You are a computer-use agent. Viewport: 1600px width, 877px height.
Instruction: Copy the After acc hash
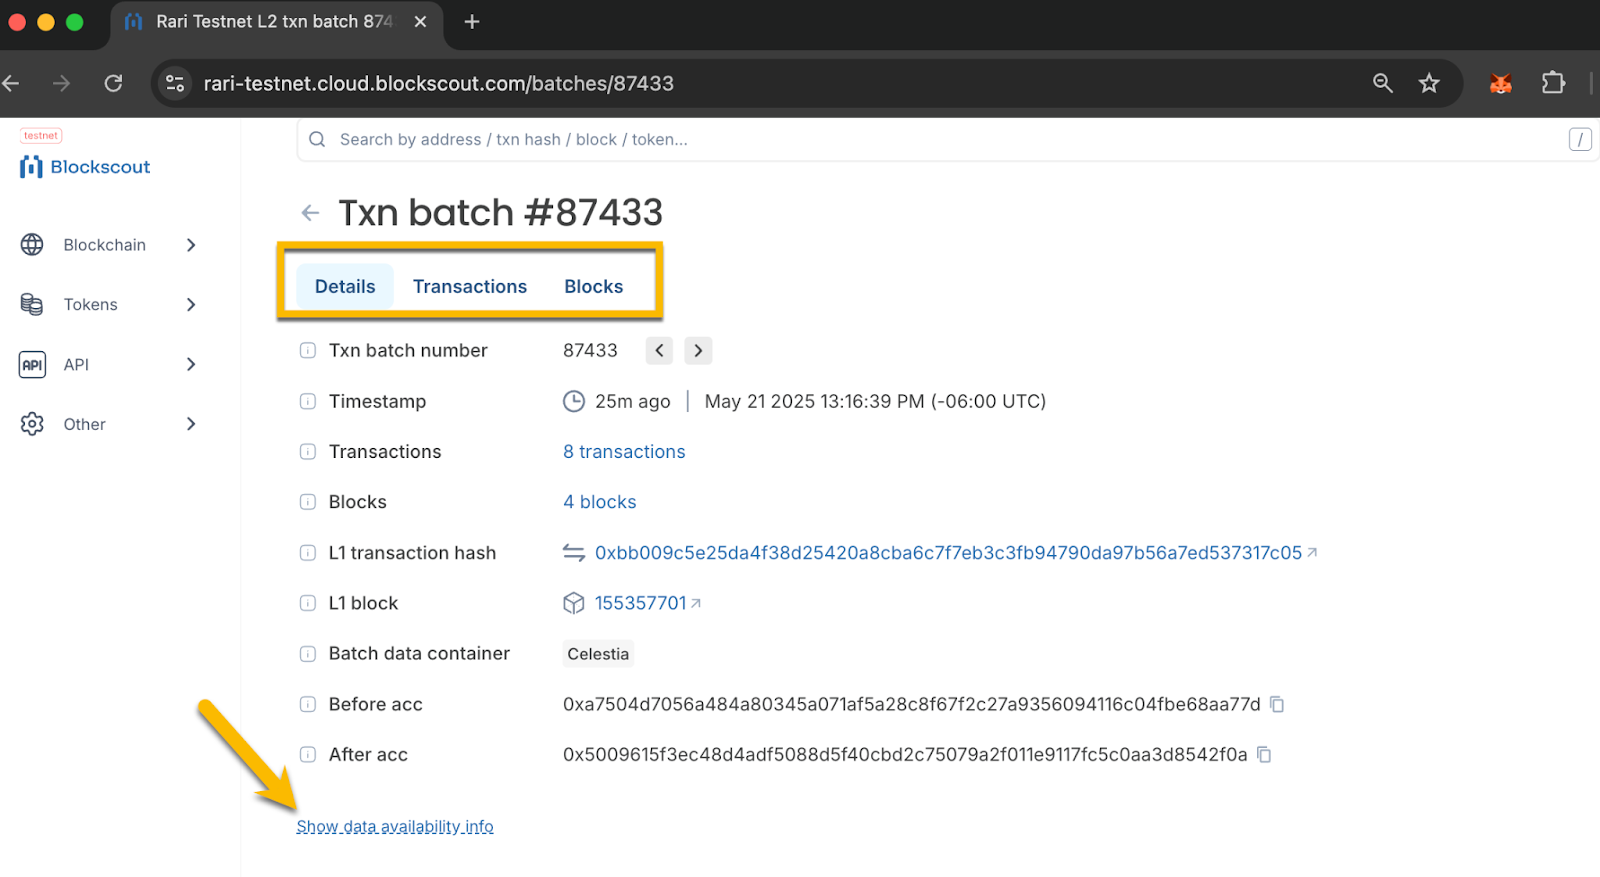point(1264,754)
